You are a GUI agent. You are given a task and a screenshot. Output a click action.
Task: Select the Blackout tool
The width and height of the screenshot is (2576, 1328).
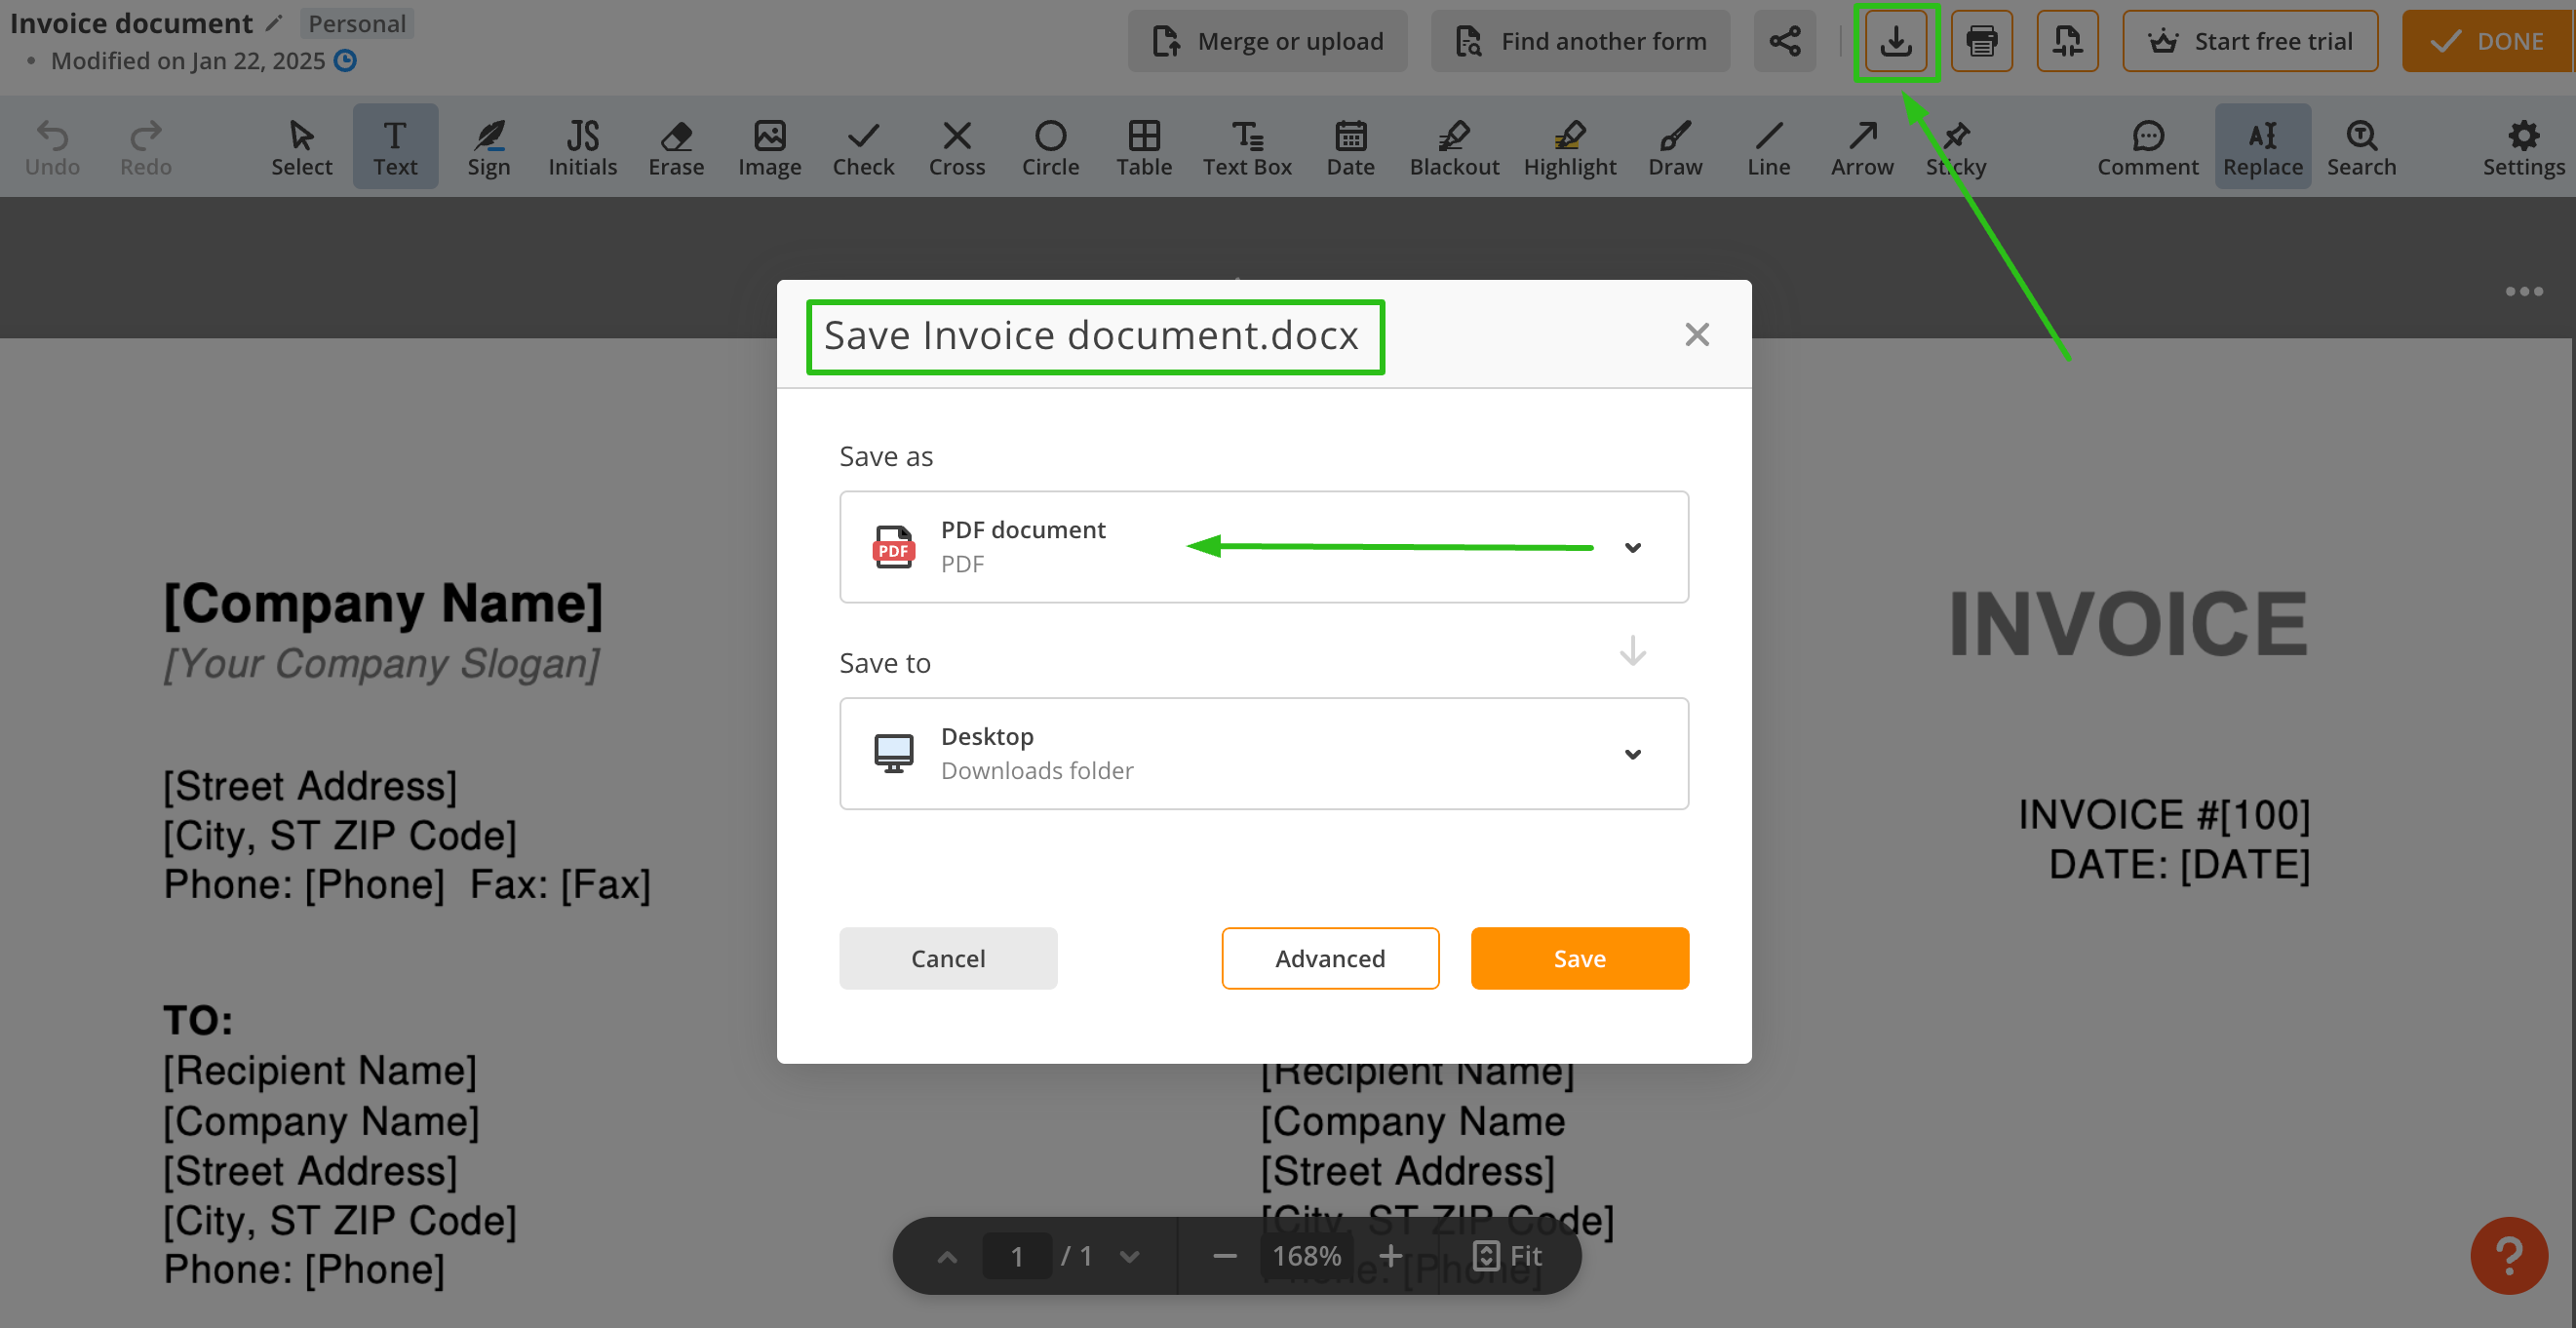(1453, 147)
